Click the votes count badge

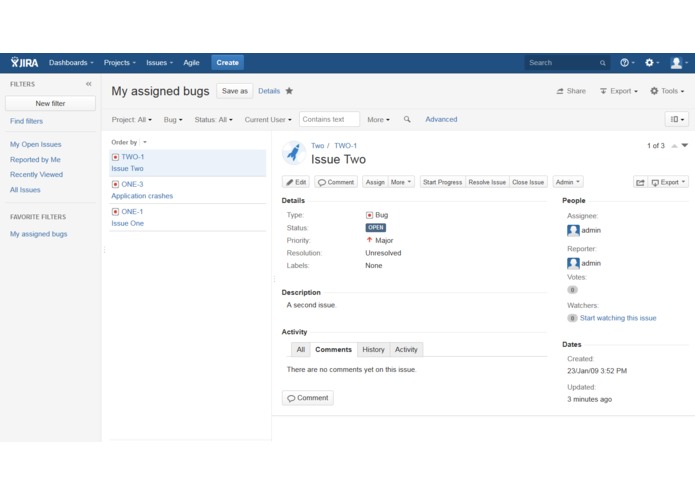572,290
